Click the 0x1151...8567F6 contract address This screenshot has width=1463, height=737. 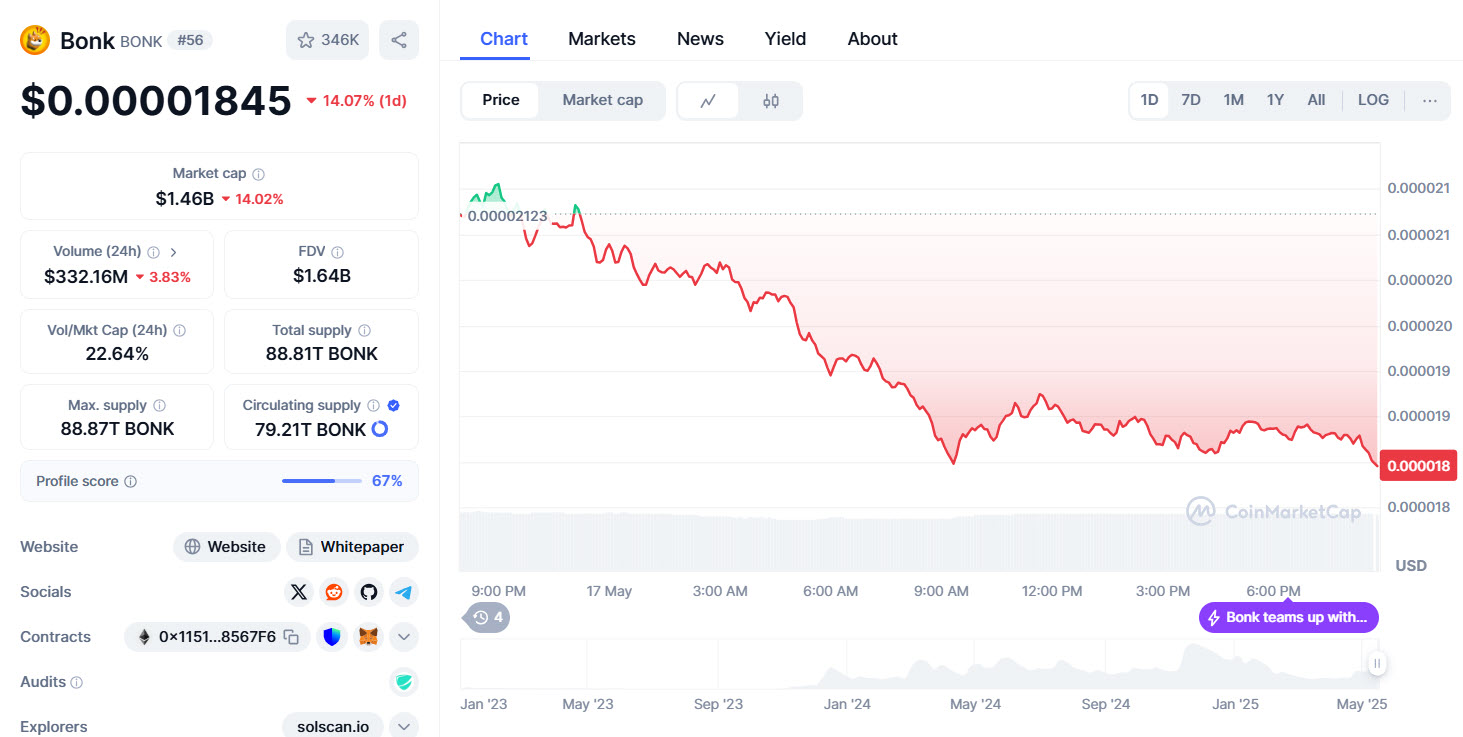[x=217, y=637]
